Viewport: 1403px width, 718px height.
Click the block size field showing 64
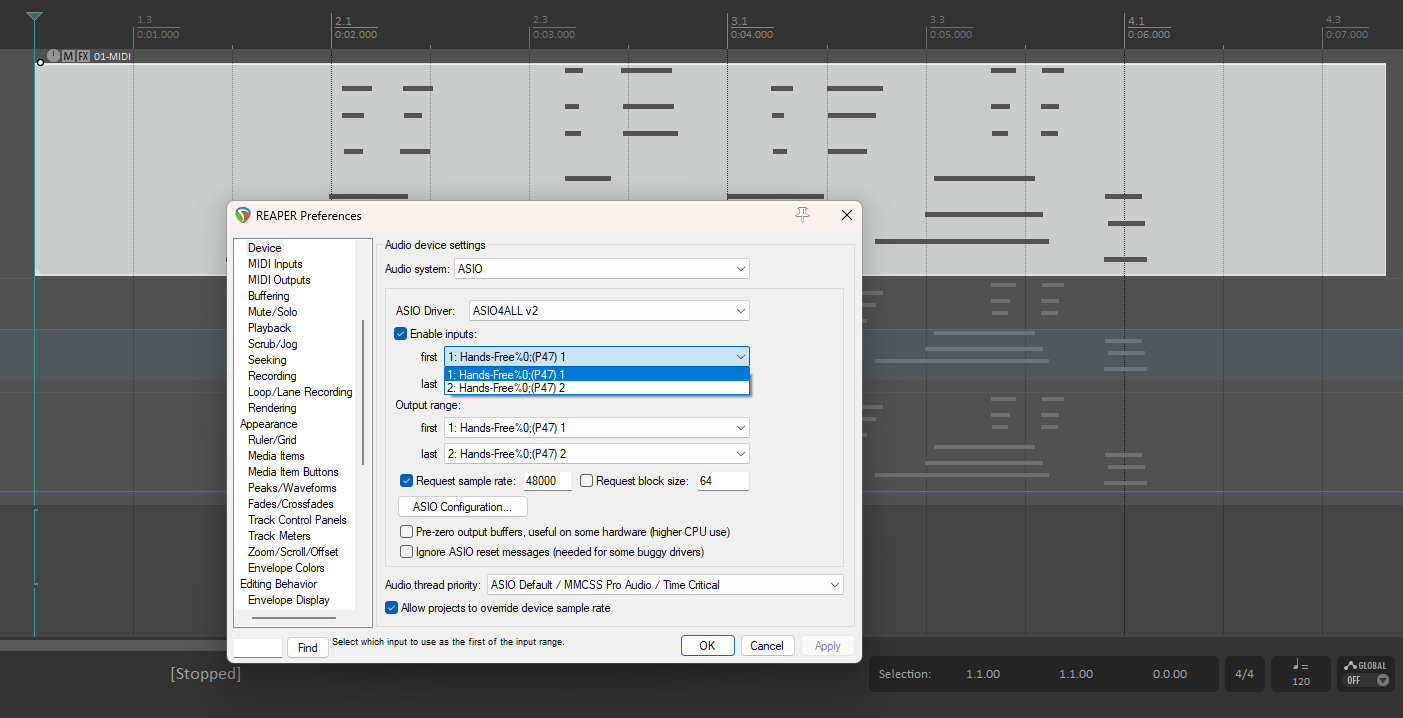tap(723, 481)
